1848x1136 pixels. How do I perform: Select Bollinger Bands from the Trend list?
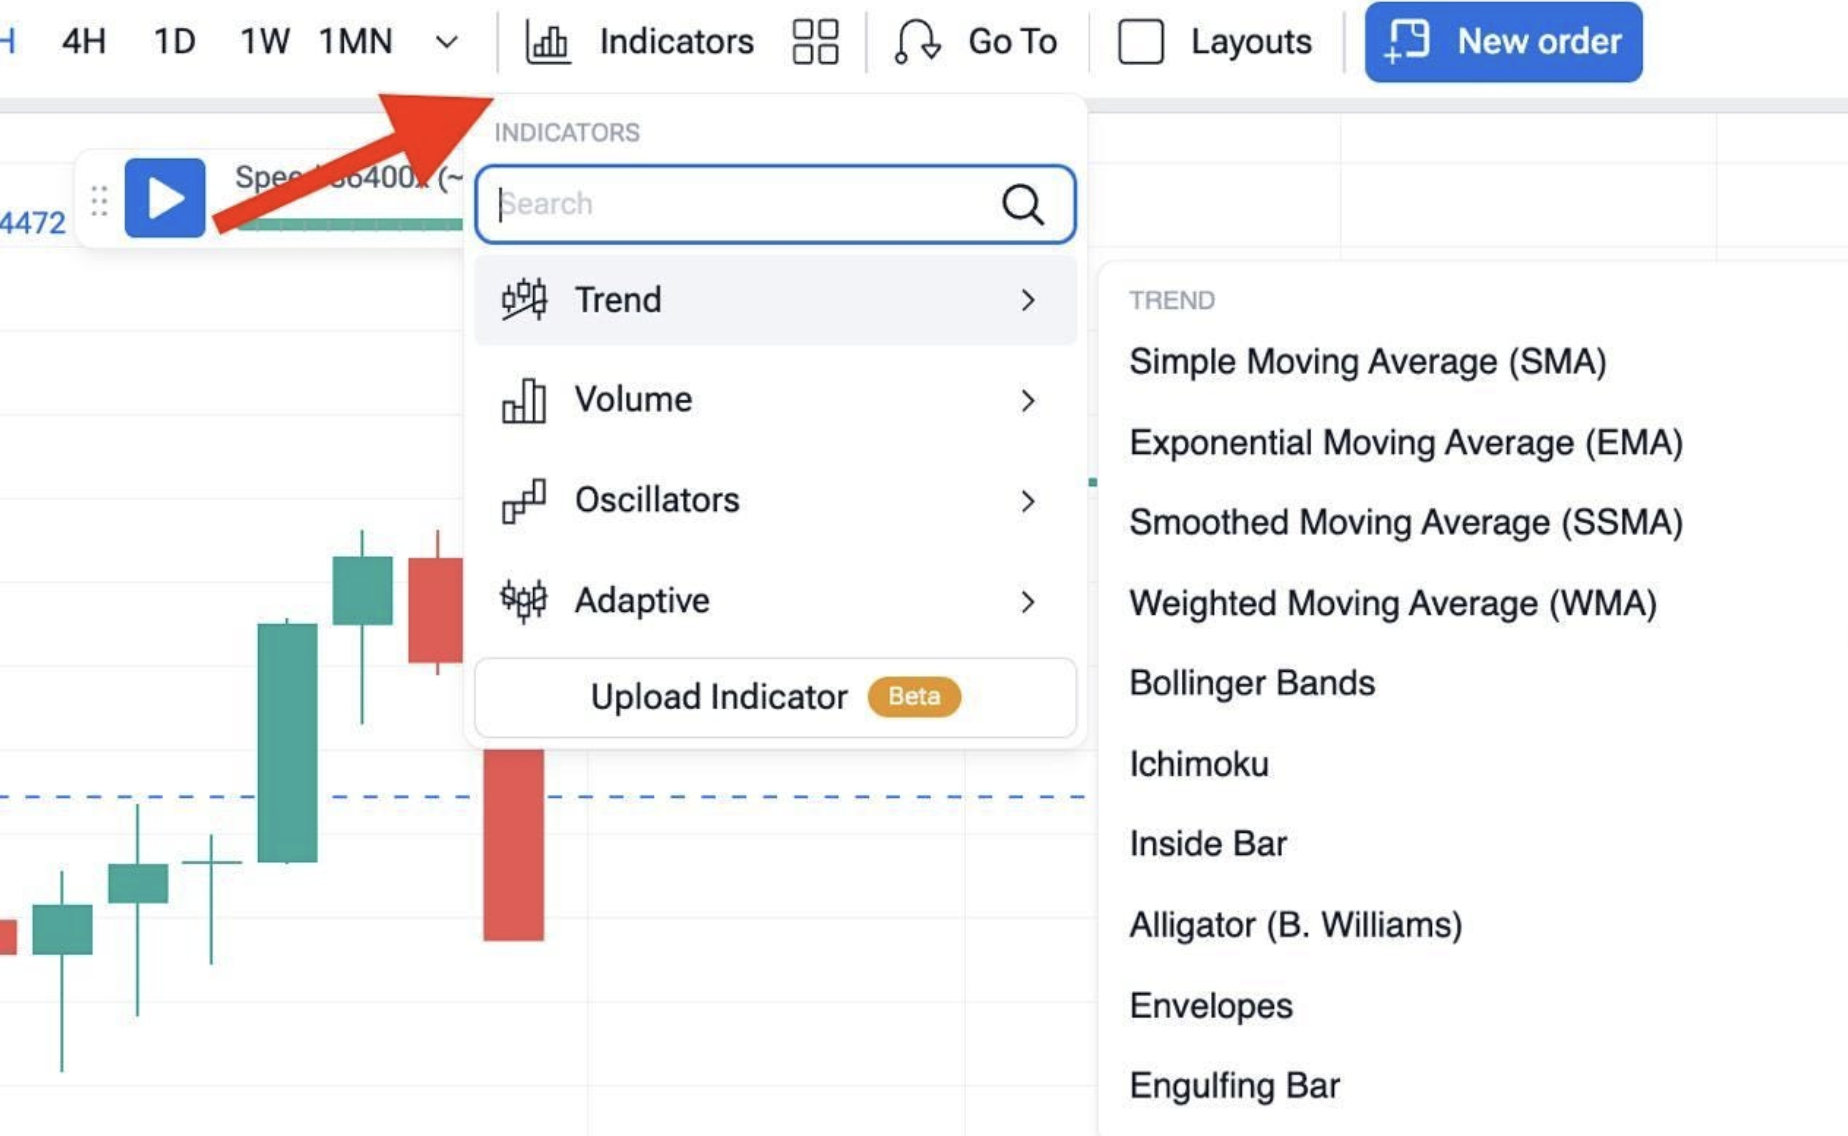coord(1251,683)
